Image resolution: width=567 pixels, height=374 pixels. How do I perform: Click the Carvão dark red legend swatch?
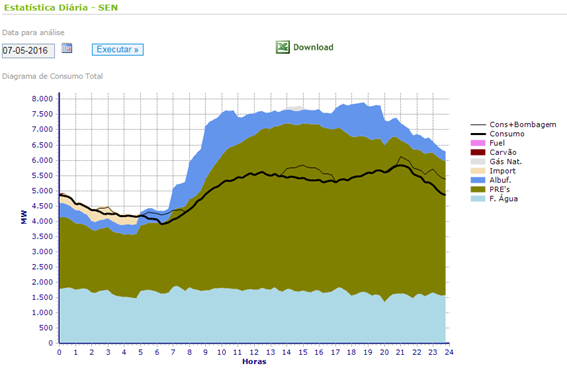[478, 152]
